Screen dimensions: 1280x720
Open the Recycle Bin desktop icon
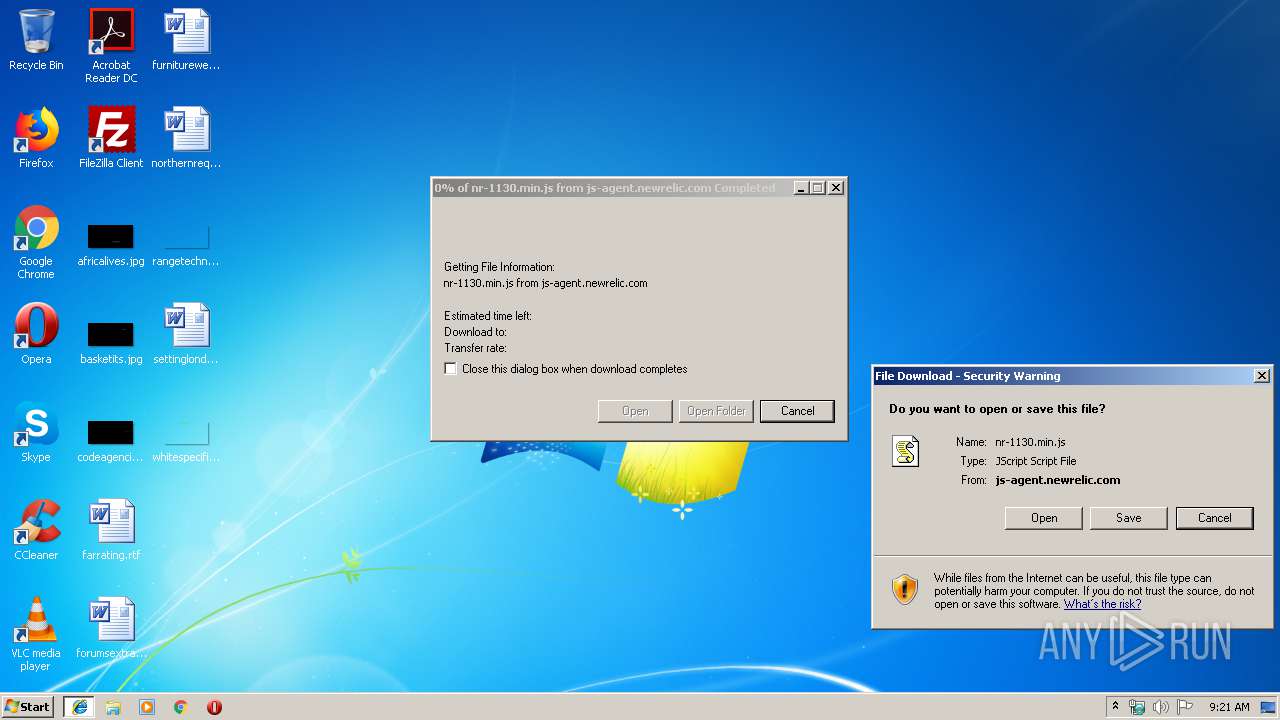[36, 41]
